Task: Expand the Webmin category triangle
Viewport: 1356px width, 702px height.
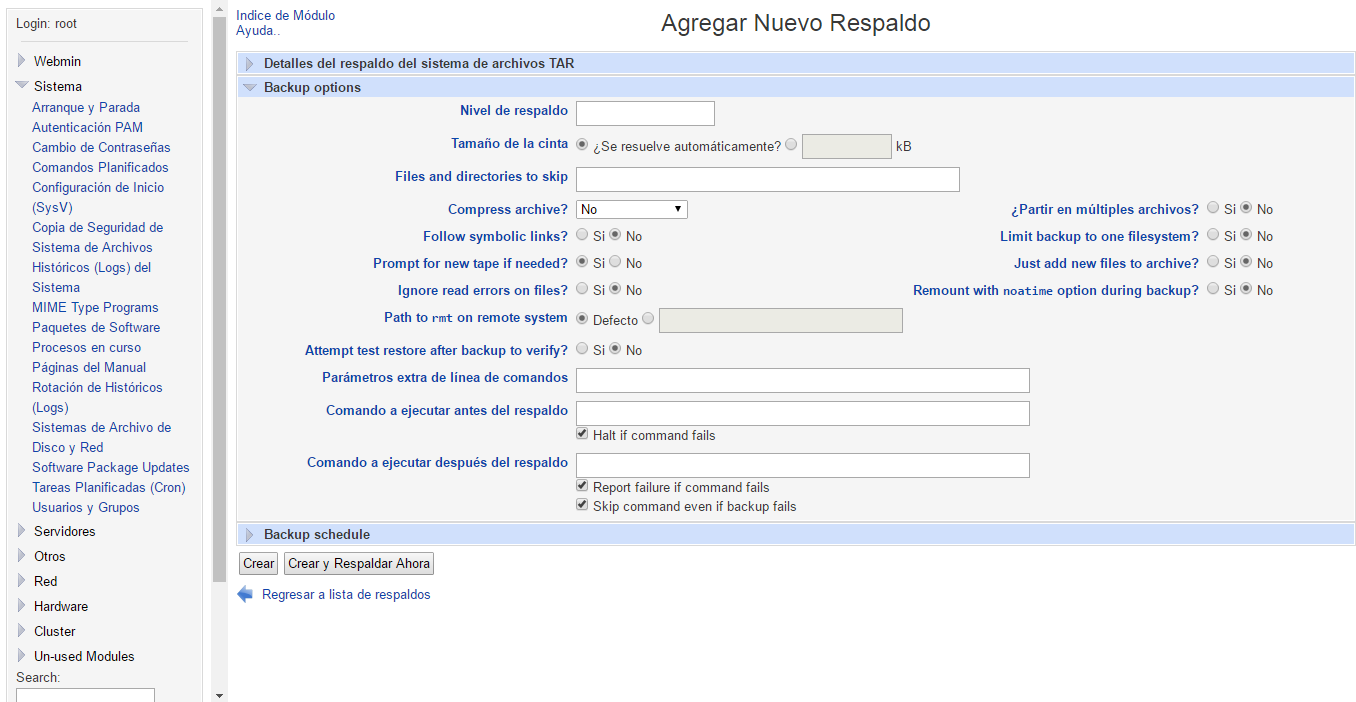Action: click(21, 61)
